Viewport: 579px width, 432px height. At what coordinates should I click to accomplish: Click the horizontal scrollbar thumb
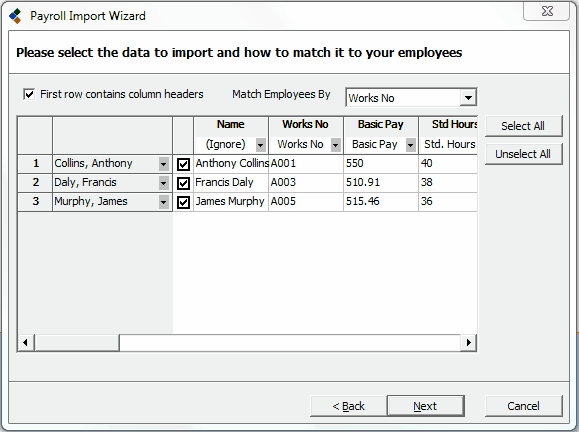pos(77,343)
